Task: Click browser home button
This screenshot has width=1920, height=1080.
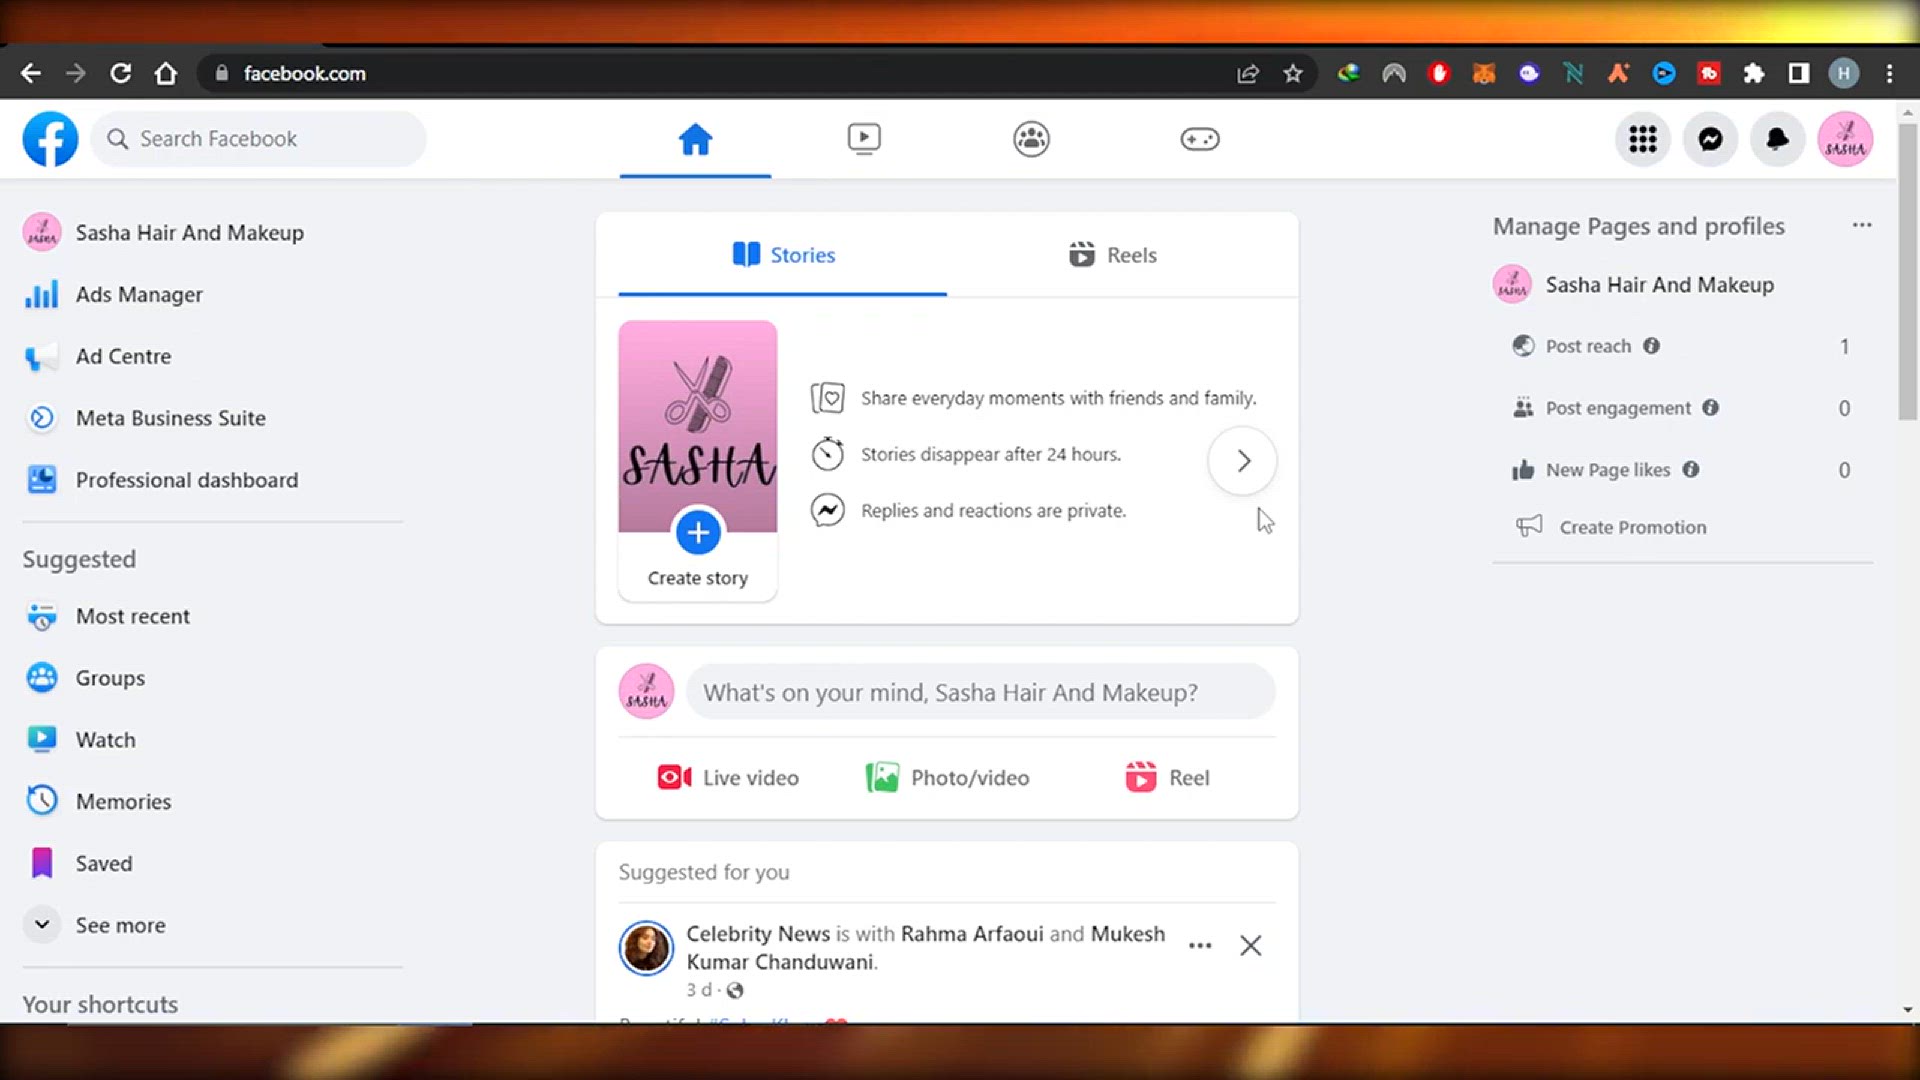Action: tap(166, 73)
